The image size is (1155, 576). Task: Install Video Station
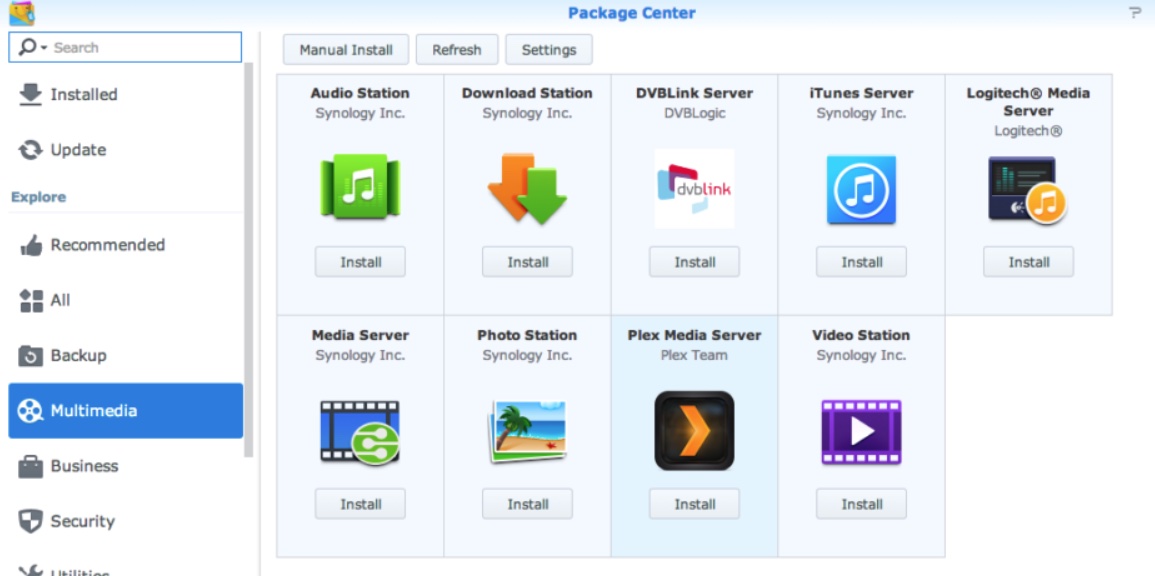click(861, 504)
